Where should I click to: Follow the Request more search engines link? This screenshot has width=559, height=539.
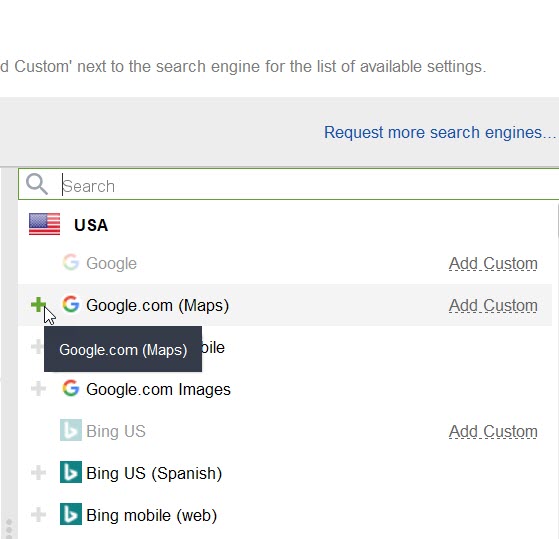click(x=440, y=133)
